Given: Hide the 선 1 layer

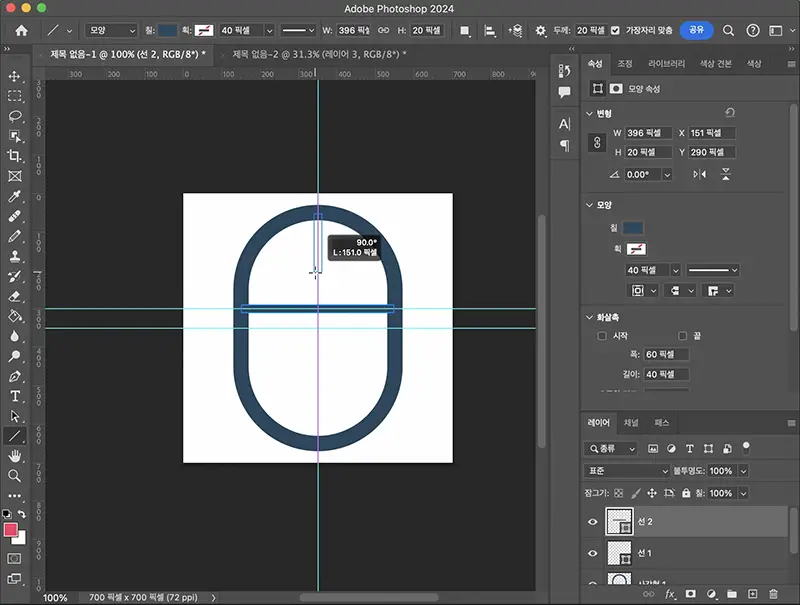Looking at the screenshot, I should coord(592,553).
